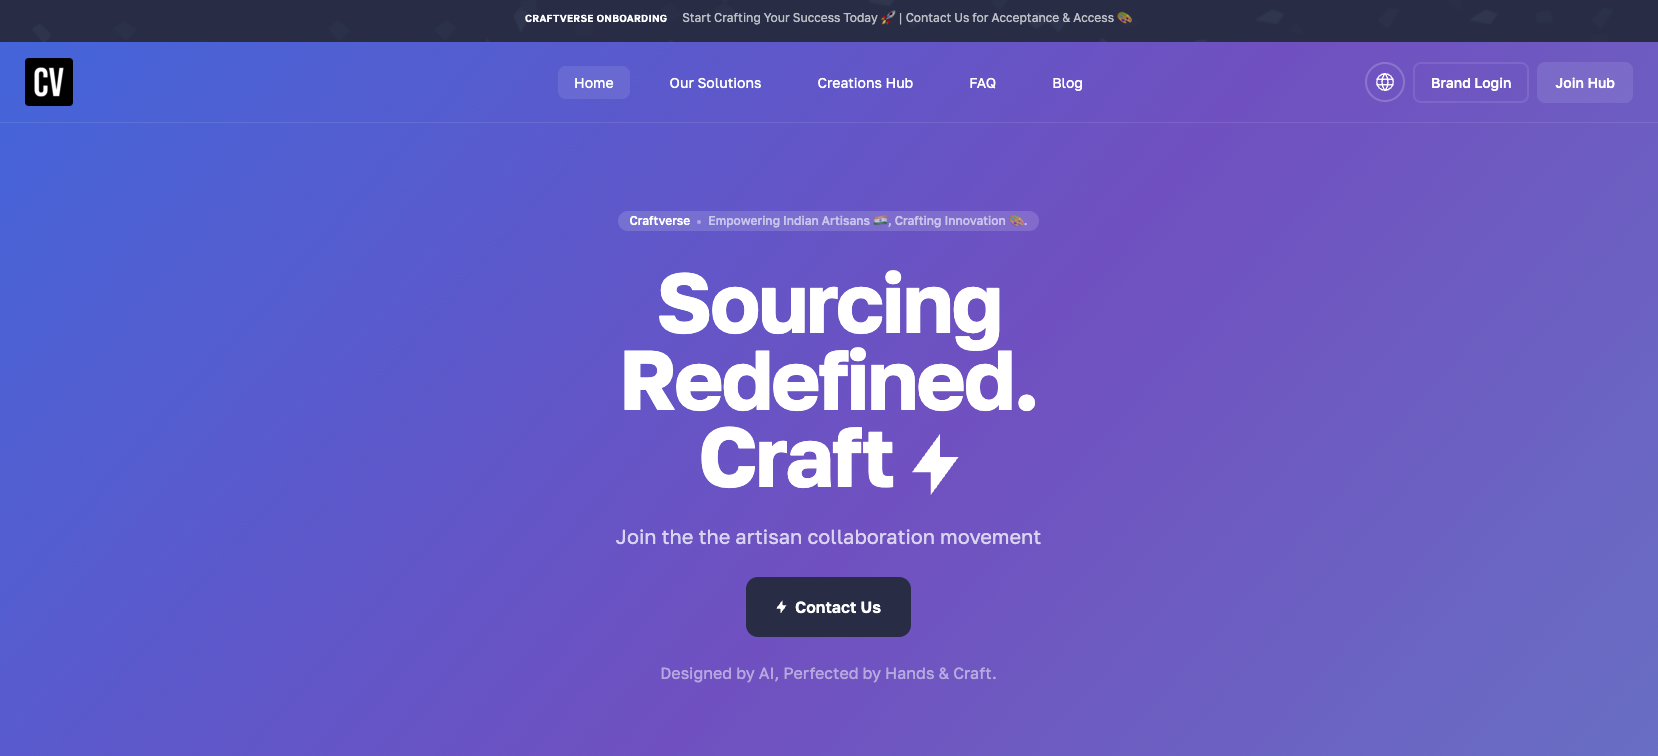The width and height of the screenshot is (1658, 756).
Task: Open the Creations Hub page
Action: (x=865, y=83)
